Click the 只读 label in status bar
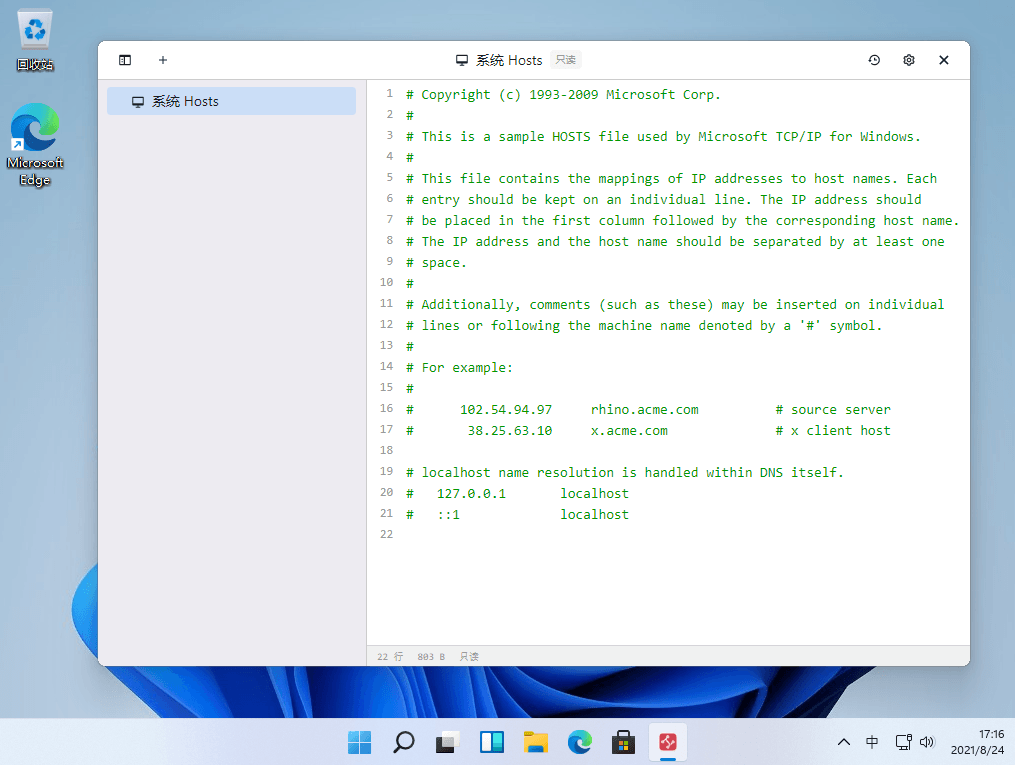1015x765 pixels. tap(469, 656)
